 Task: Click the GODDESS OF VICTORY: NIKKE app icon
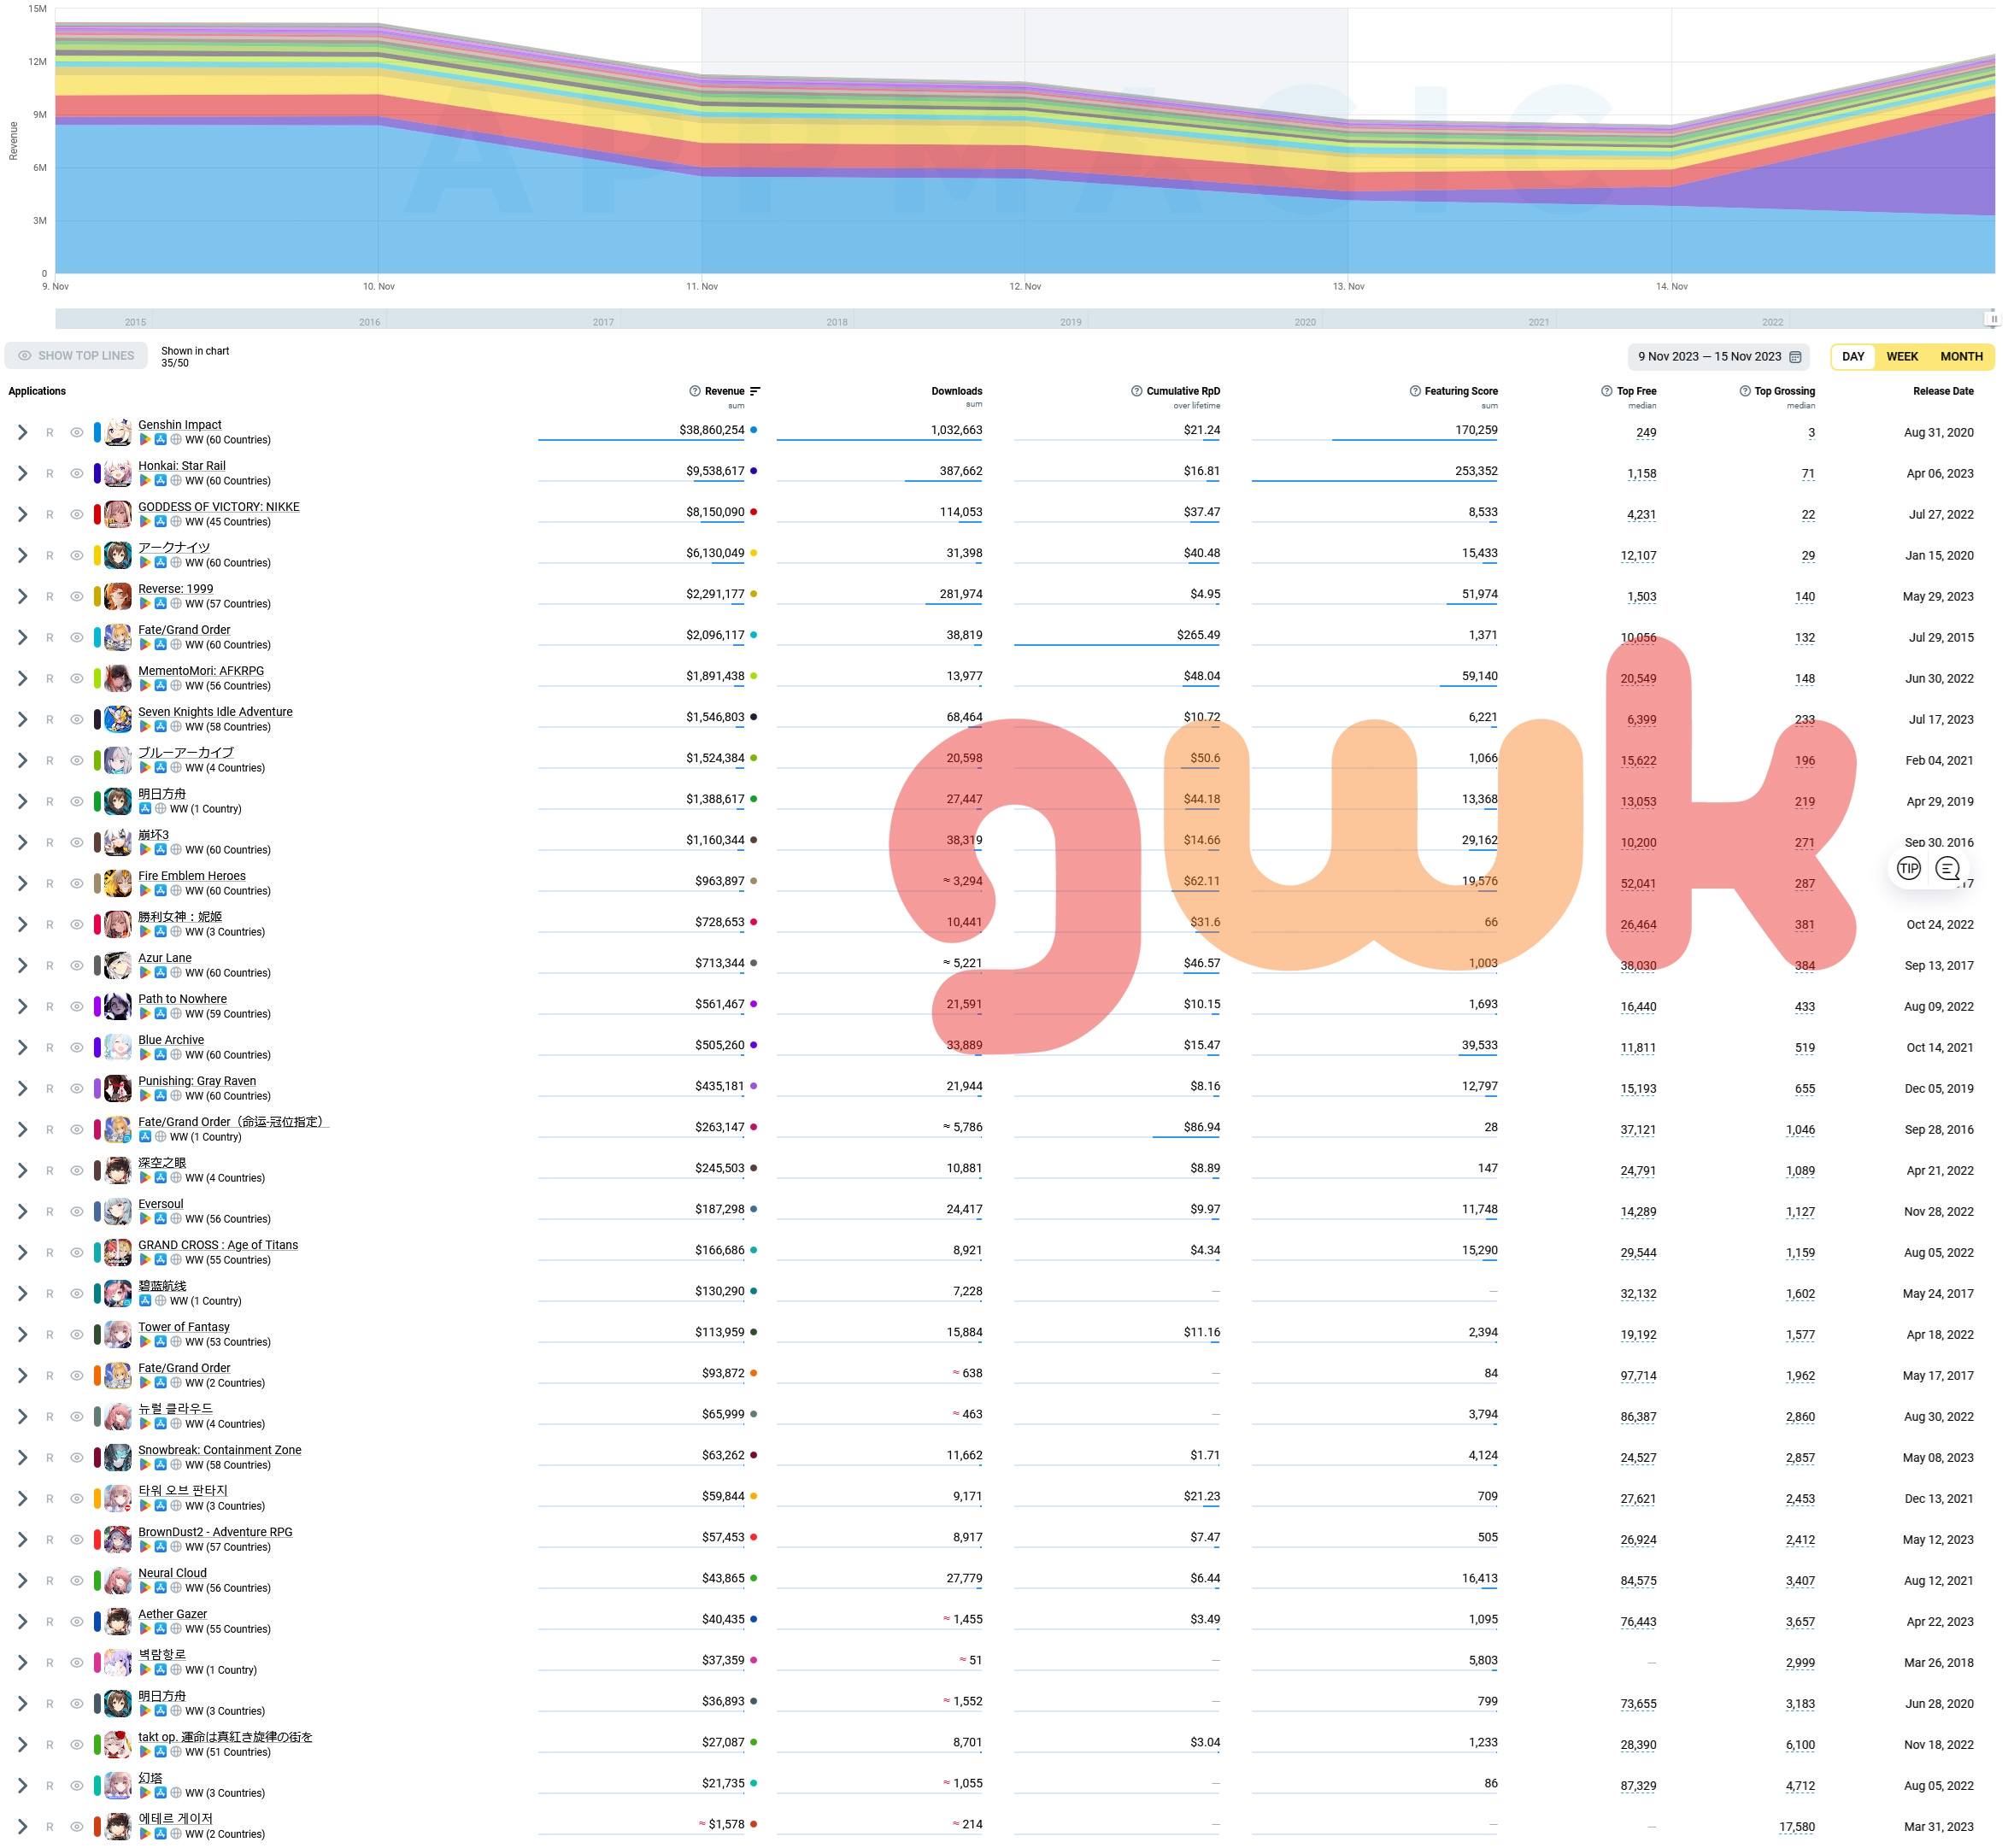[x=118, y=514]
